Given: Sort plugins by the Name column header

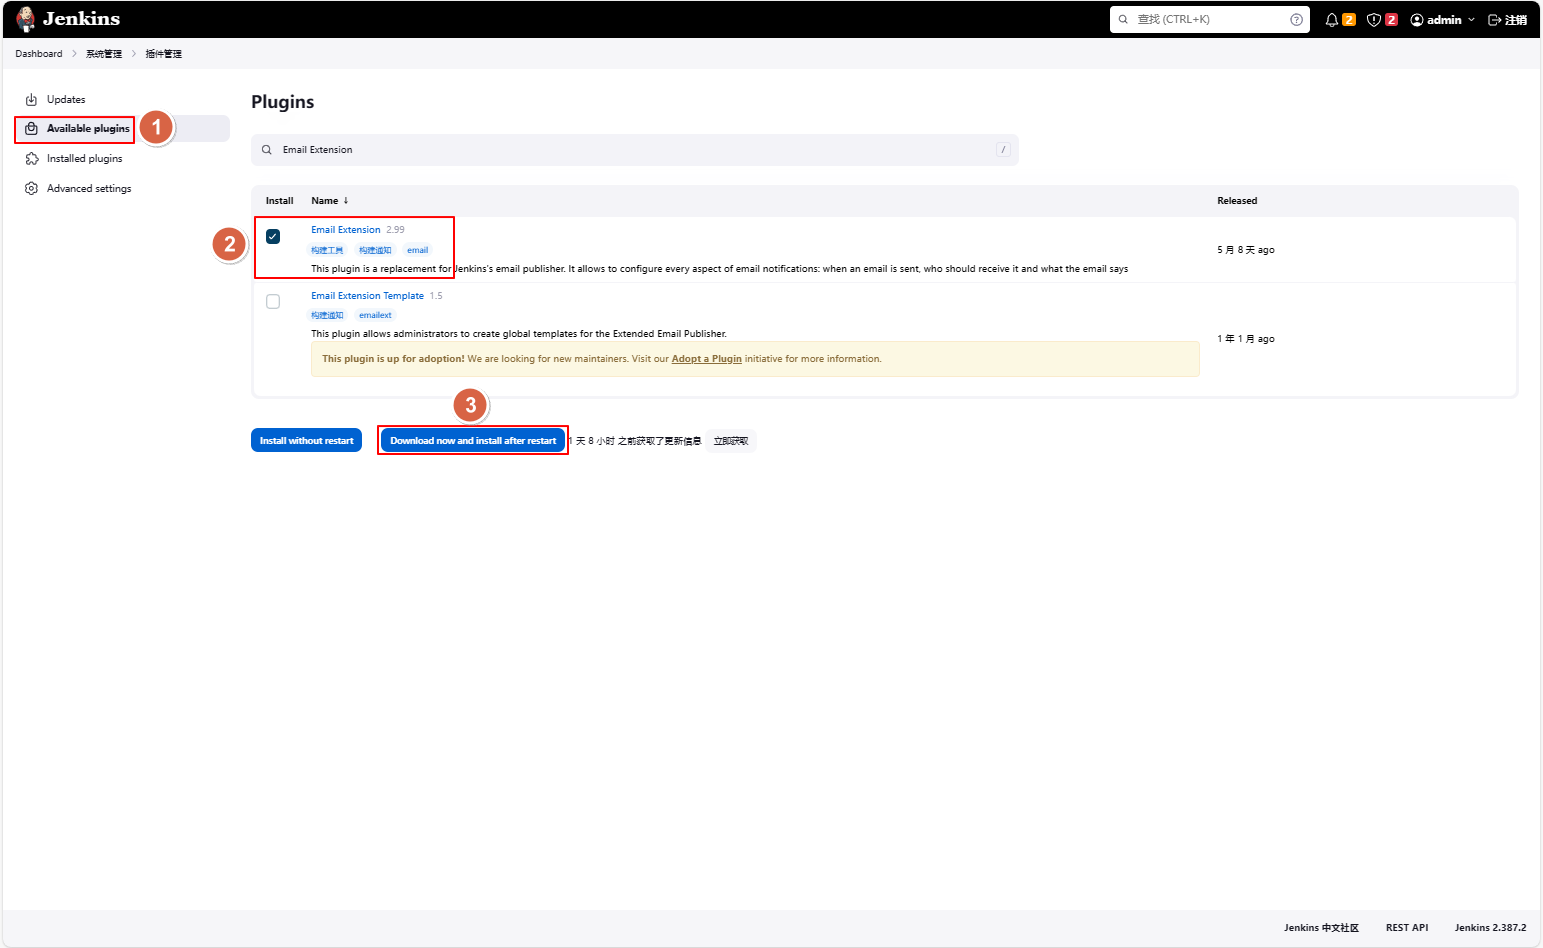Looking at the screenshot, I should pyautogui.click(x=330, y=201).
